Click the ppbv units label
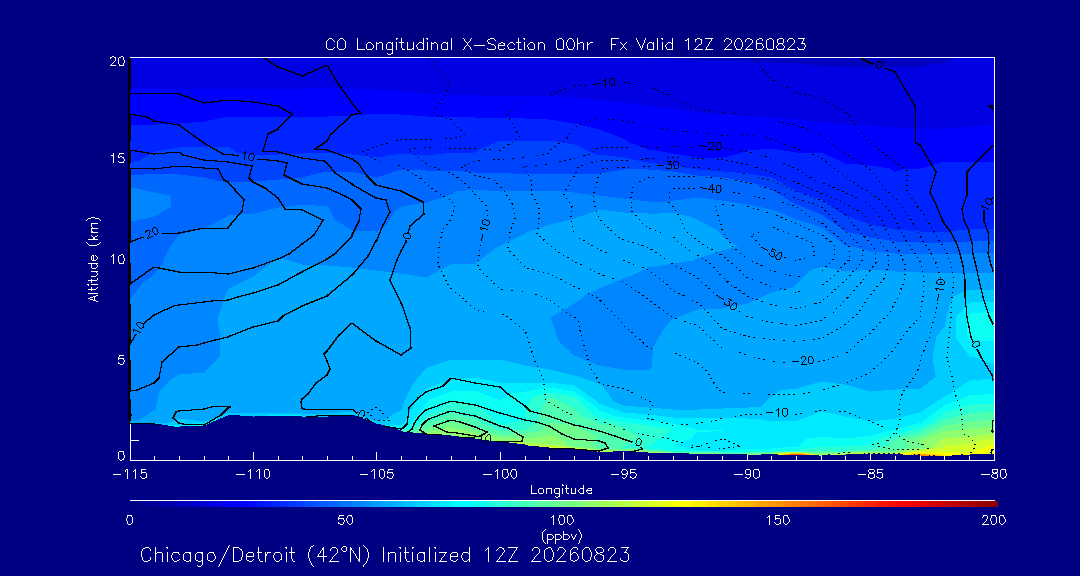1080x576 pixels. click(x=562, y=535)
